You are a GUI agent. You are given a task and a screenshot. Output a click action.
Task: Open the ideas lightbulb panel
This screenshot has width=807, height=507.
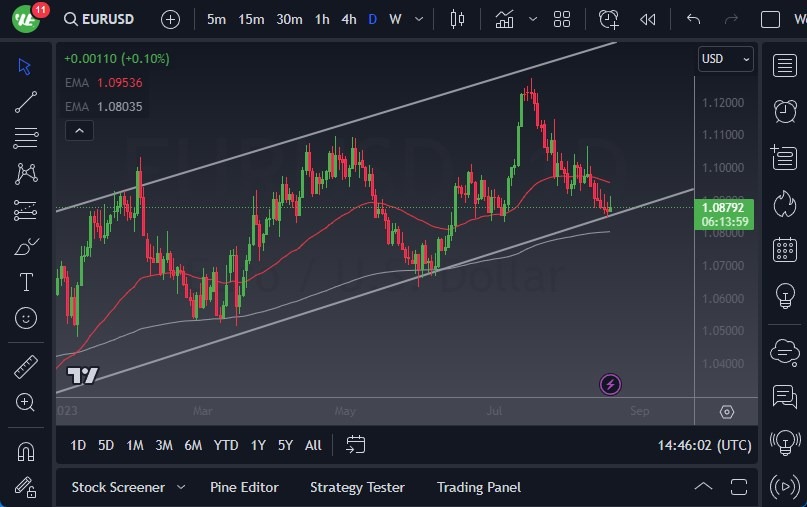785,296
